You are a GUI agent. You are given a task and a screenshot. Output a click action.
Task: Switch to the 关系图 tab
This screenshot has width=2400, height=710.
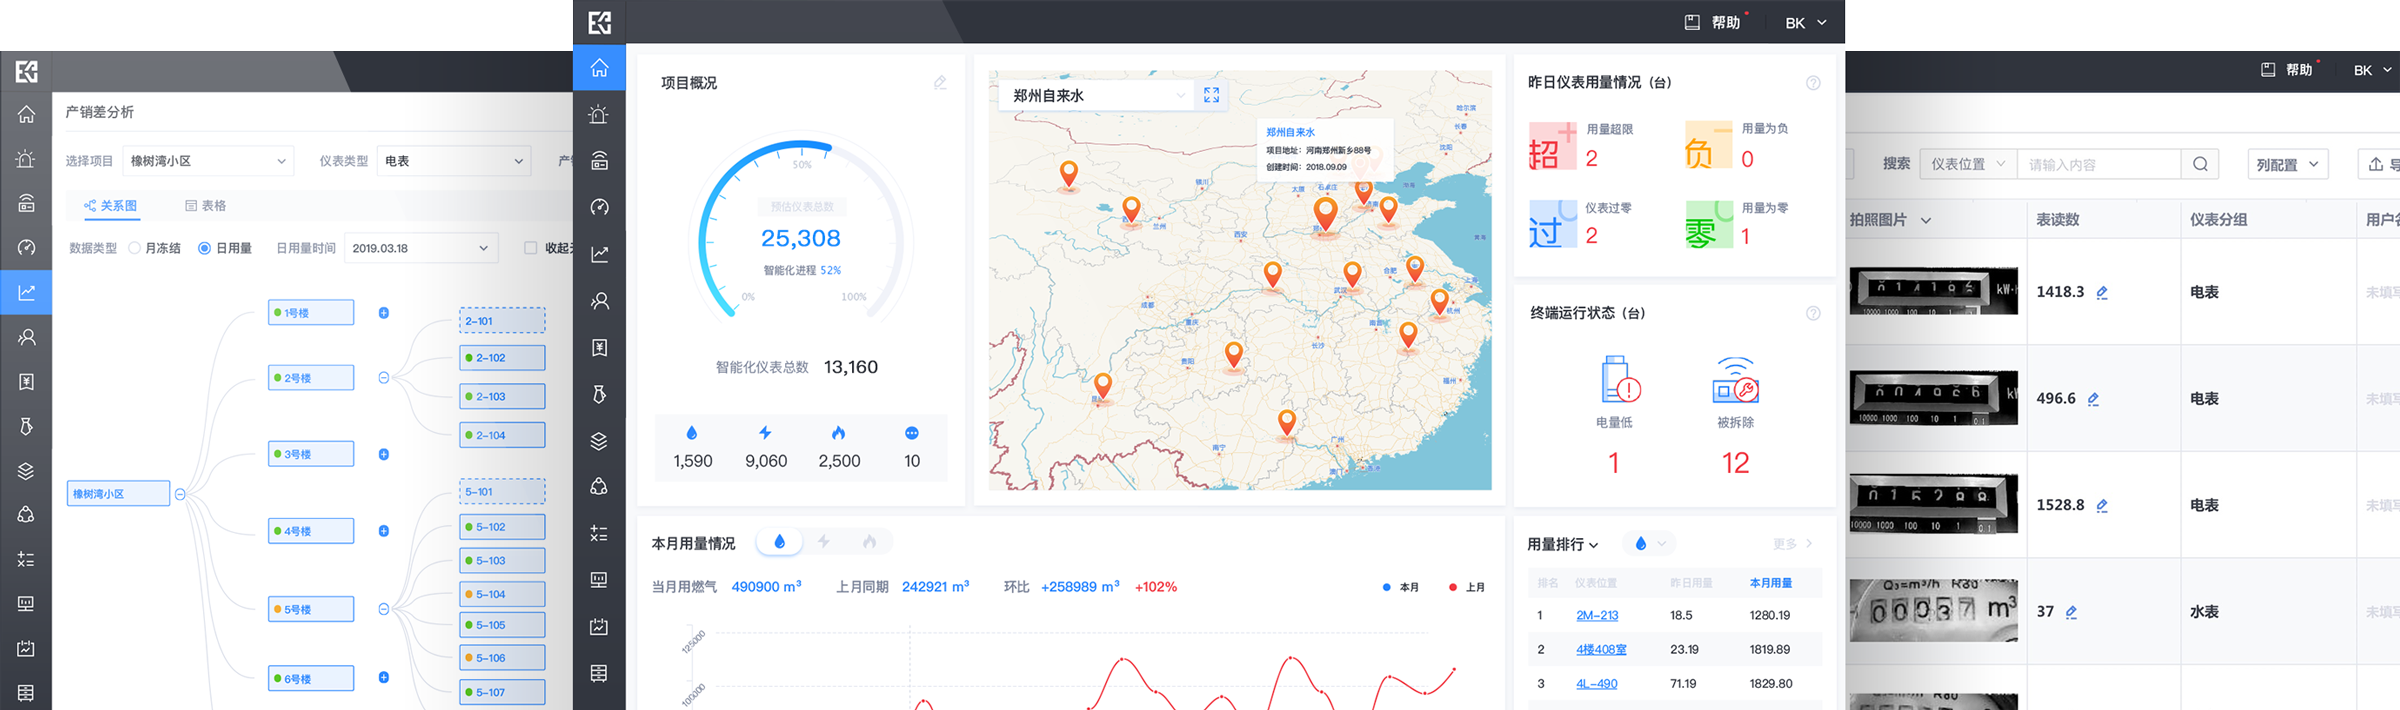[111, 206]
